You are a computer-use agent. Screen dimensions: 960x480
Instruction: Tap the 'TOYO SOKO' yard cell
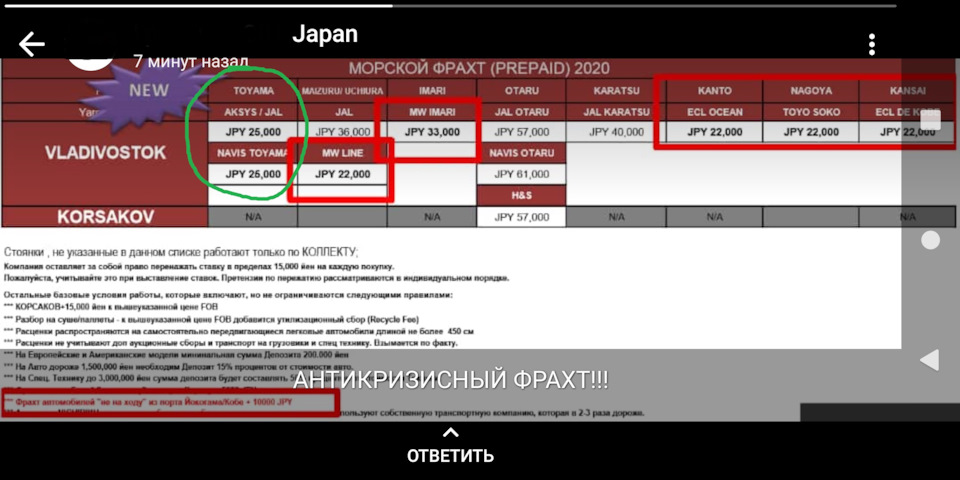click(811, 113)
